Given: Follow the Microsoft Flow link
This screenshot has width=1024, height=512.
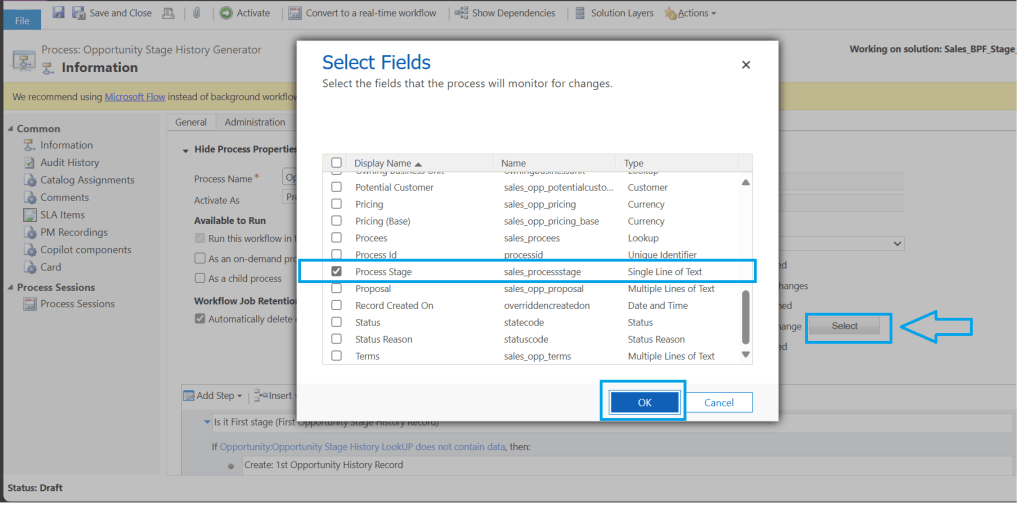Looking at the screenshot, I should click(135, 97).
